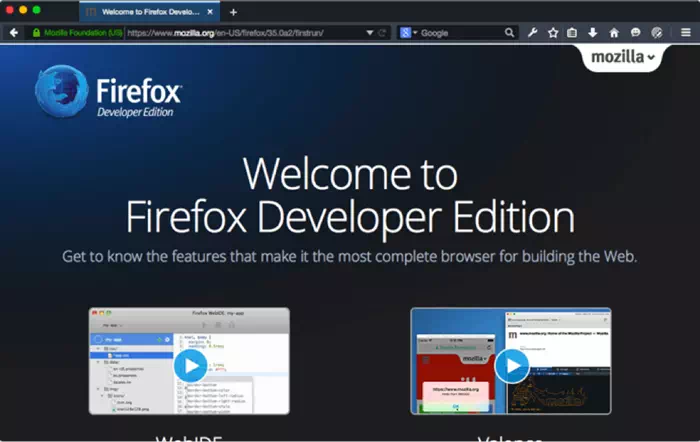Click the chat smiley toolbar icon

pyautogui.click(x=635, y=32)
